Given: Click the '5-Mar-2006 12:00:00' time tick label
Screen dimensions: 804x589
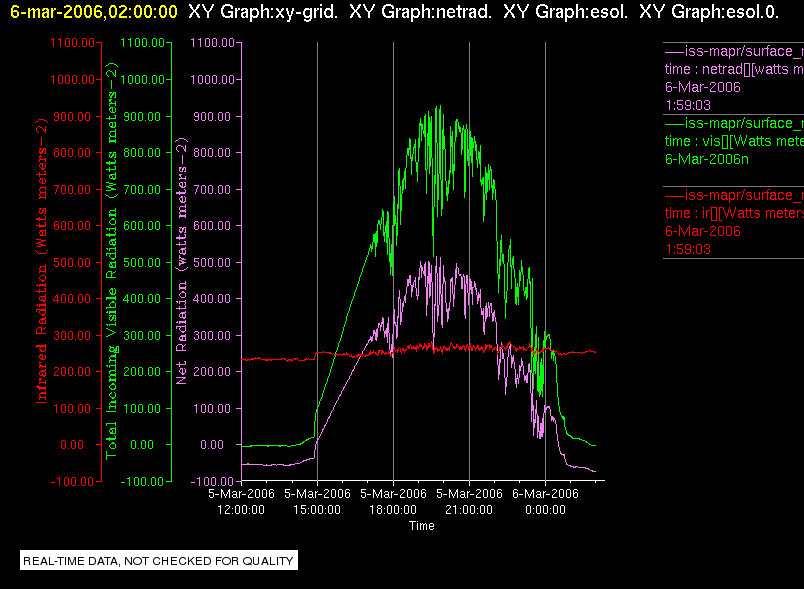Looking at the screenshot, I should coord(241,501).
